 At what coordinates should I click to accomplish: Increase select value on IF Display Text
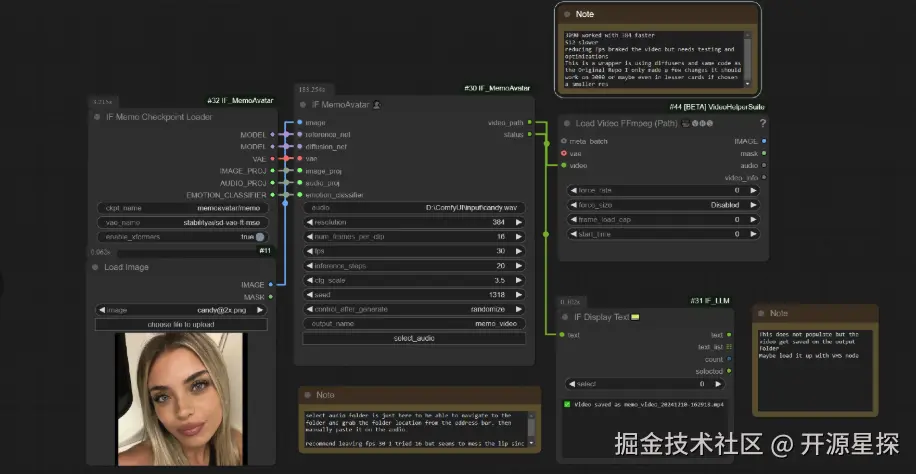(x=718, y=384)
